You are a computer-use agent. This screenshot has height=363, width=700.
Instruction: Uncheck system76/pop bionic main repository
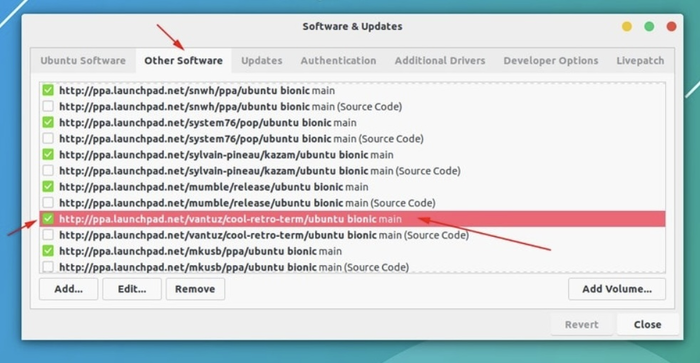coord(48,122)
